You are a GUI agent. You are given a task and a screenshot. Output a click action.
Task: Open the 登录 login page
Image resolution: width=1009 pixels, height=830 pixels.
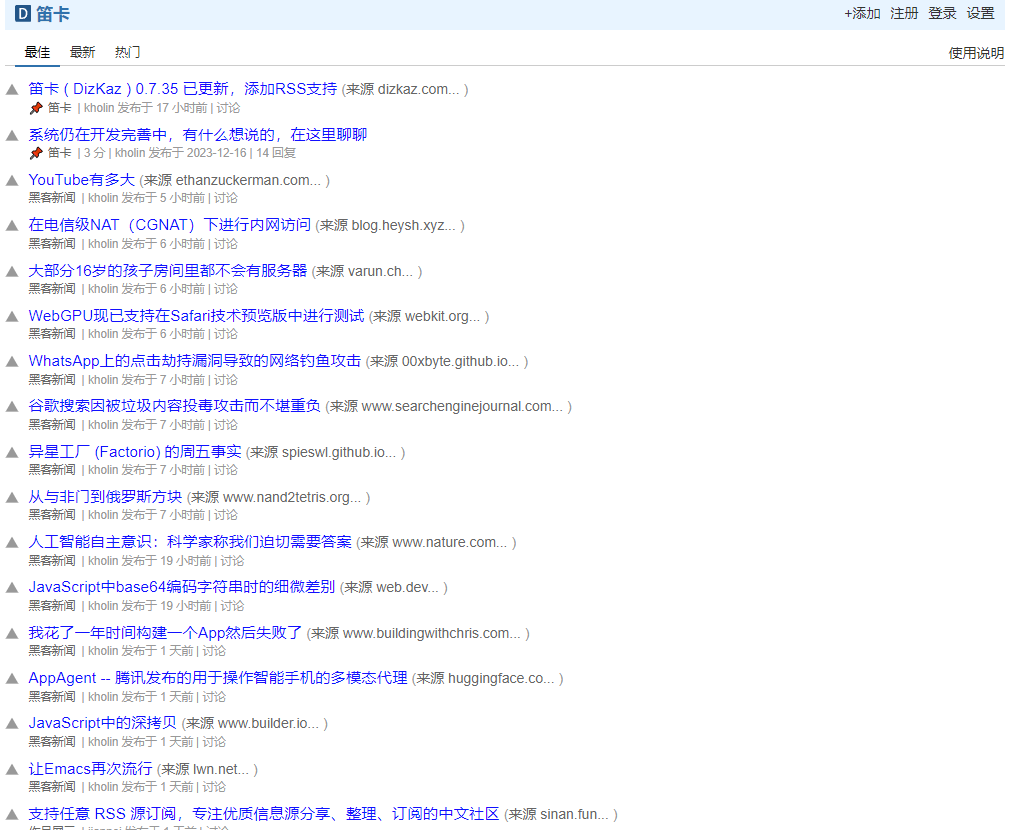tap(941, 13)
